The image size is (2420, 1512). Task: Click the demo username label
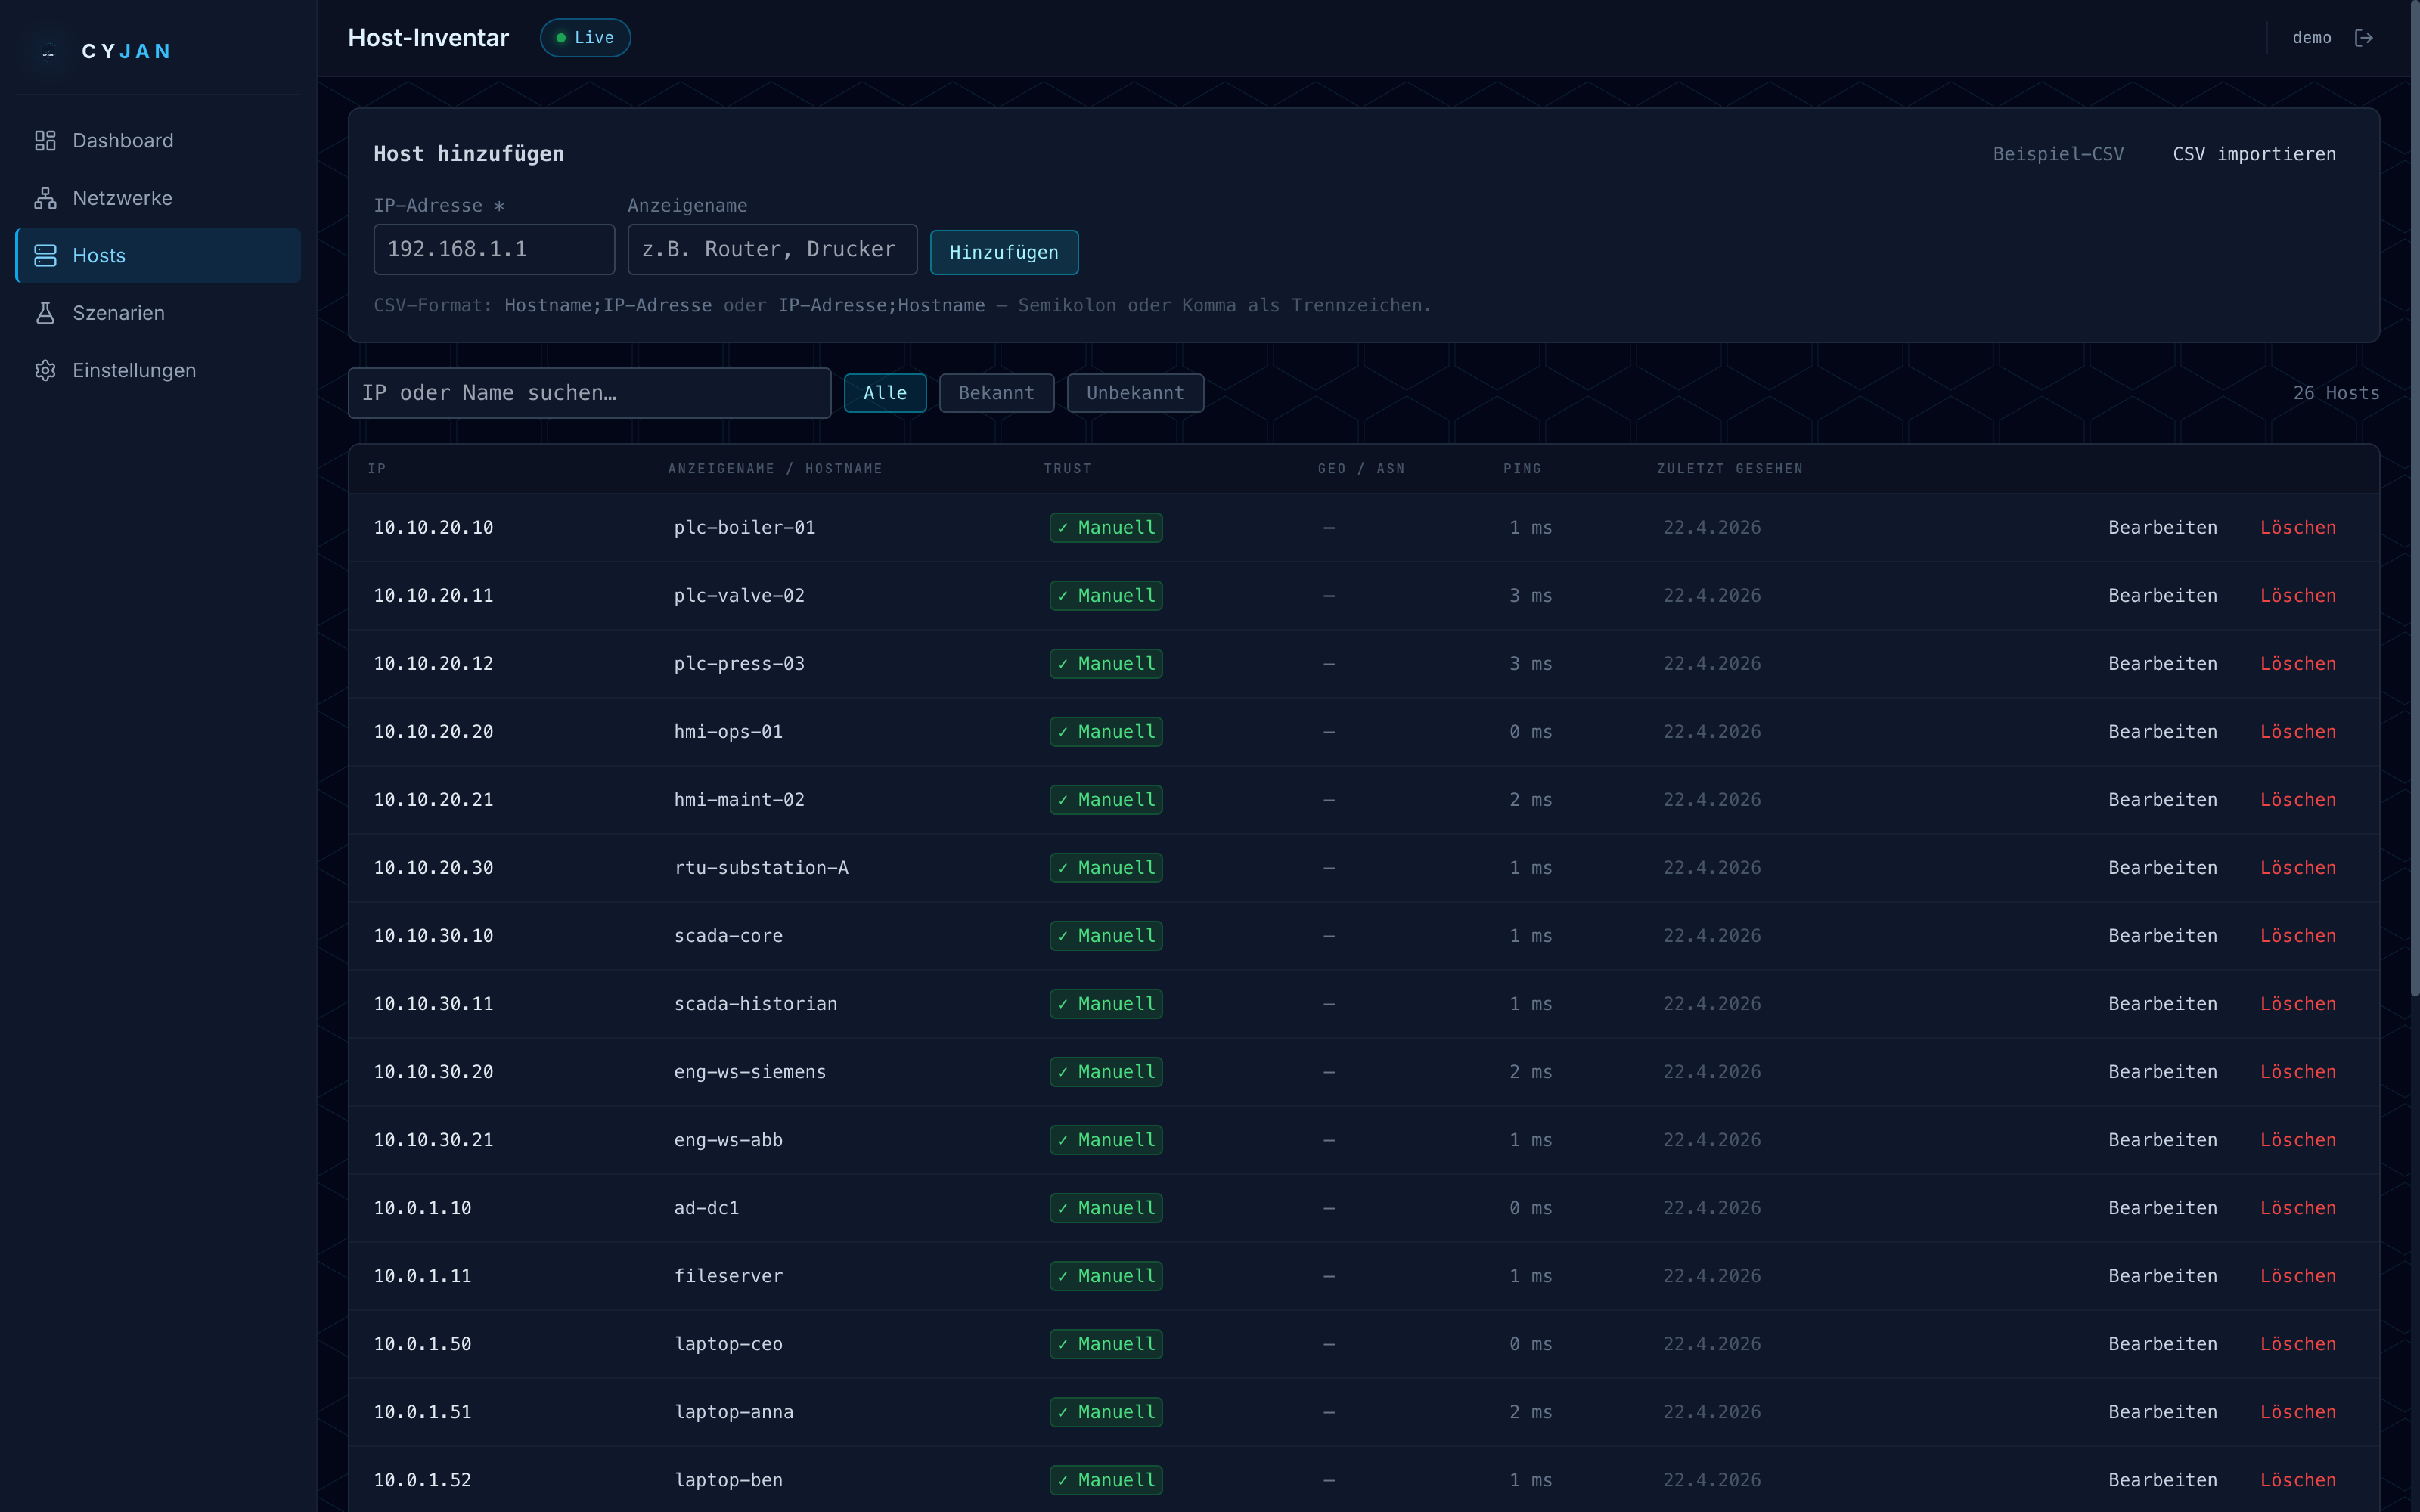coord(2312,37)
